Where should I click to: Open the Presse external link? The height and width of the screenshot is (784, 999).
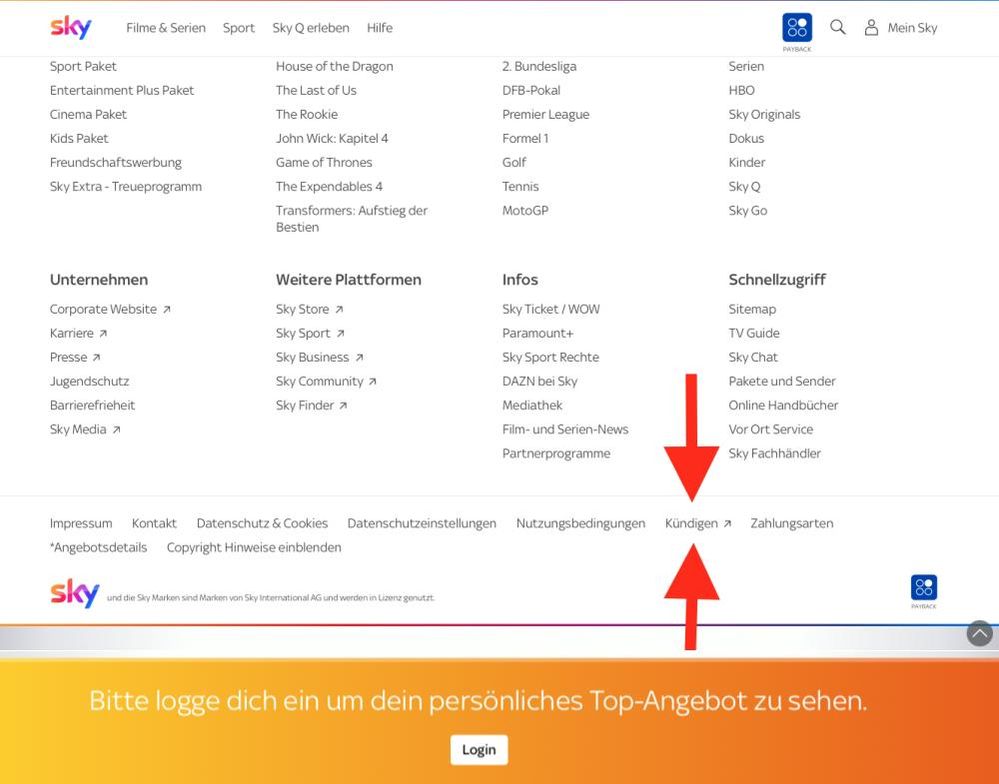tap(75, 357)
